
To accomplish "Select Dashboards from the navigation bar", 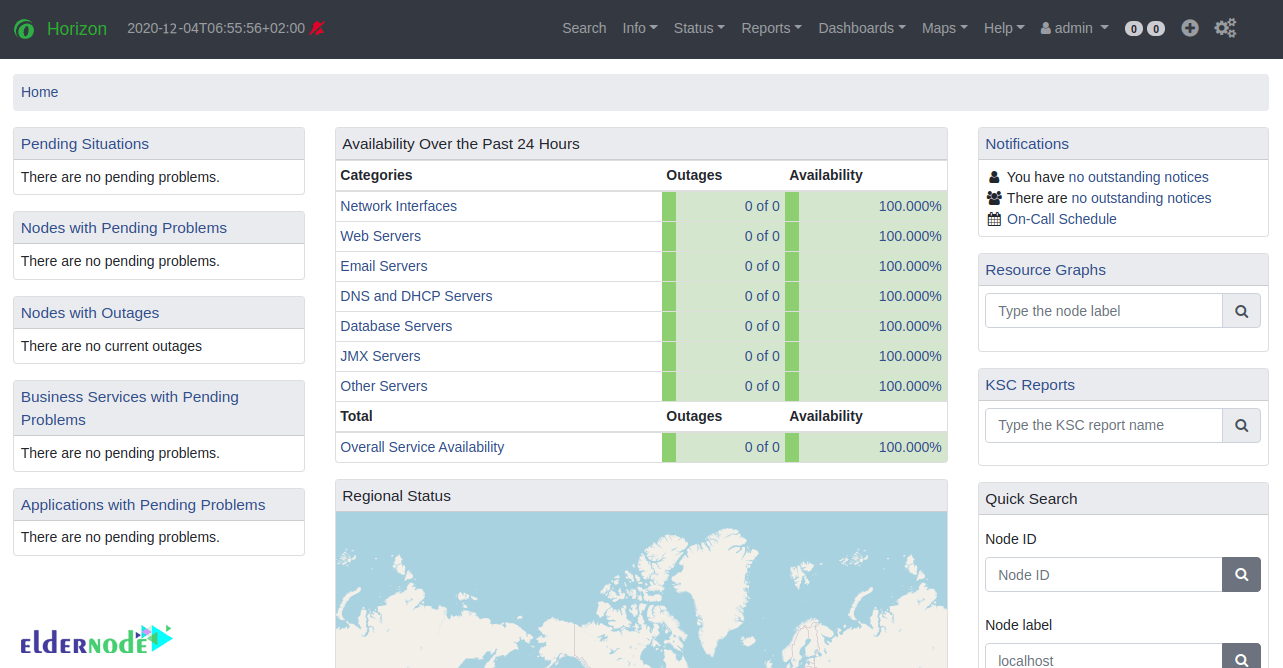I will tap(860, 28).
